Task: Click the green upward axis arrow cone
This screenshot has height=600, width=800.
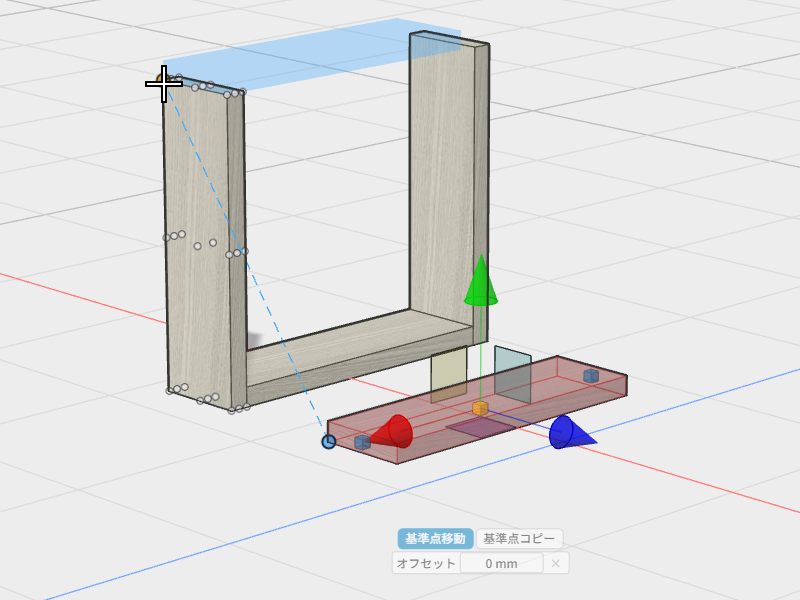Action: click(481, 281)
